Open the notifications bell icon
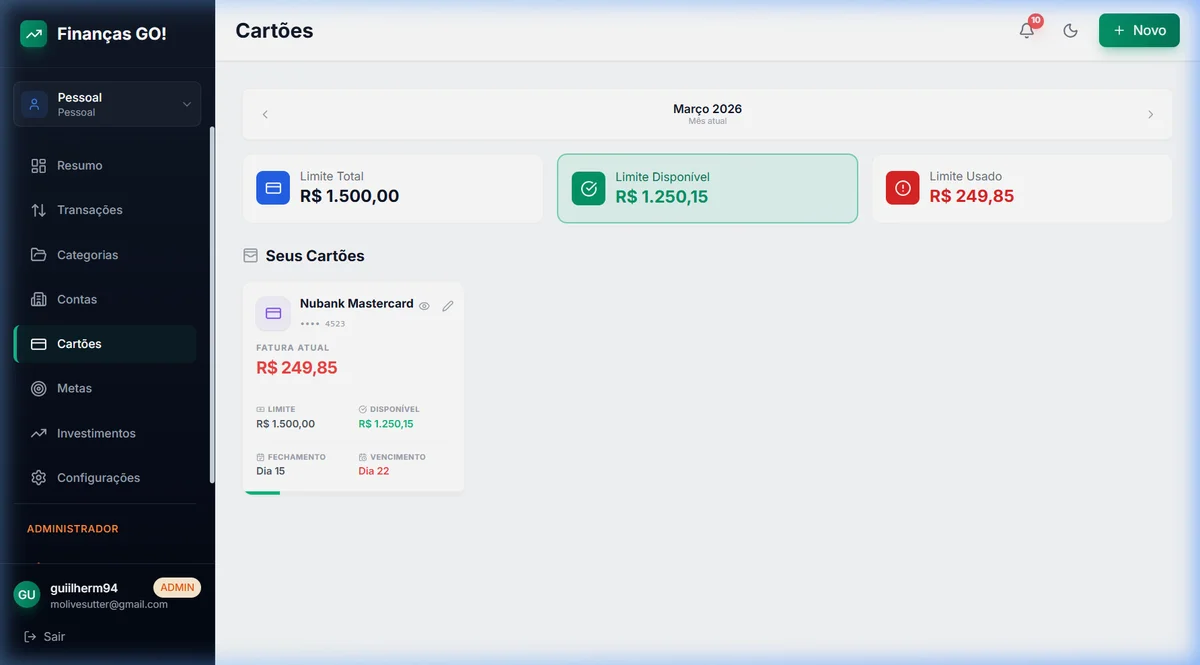 (1027, 30)
